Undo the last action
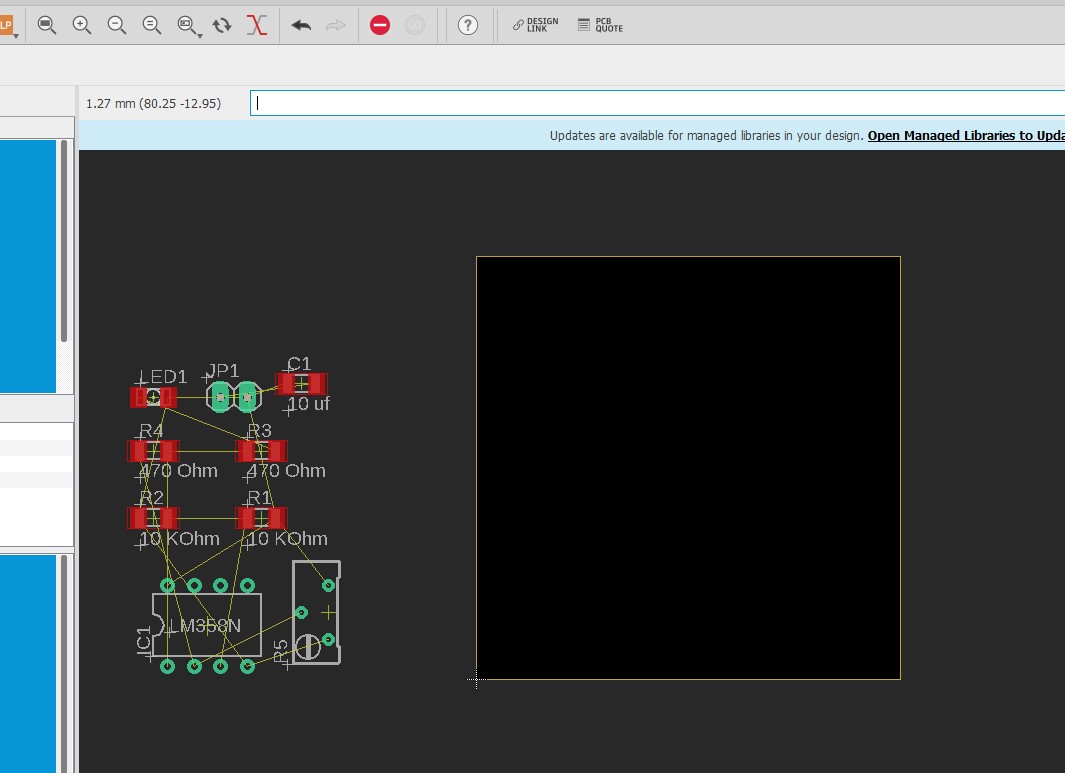The width and height of the screenshot is (1065, 773). point(301,26)
